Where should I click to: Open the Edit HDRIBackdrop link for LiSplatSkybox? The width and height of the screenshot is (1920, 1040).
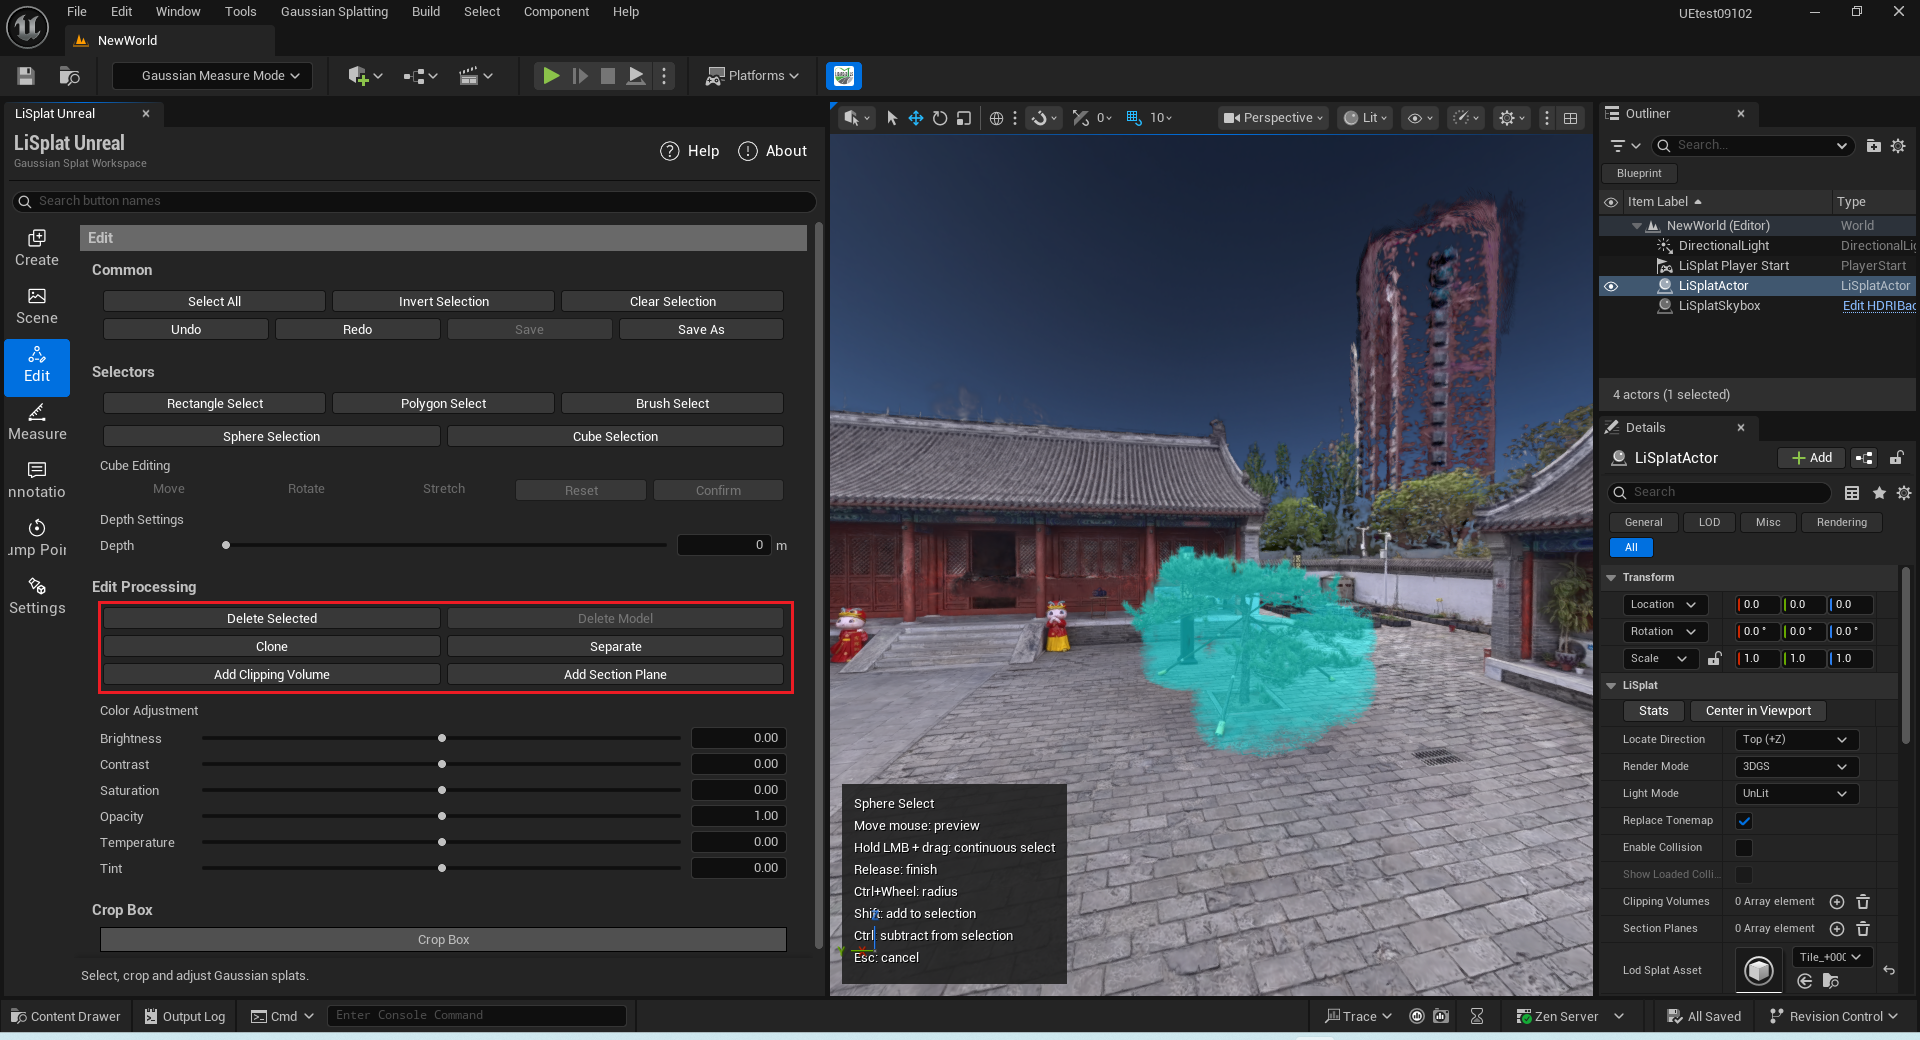[1879, 306]
